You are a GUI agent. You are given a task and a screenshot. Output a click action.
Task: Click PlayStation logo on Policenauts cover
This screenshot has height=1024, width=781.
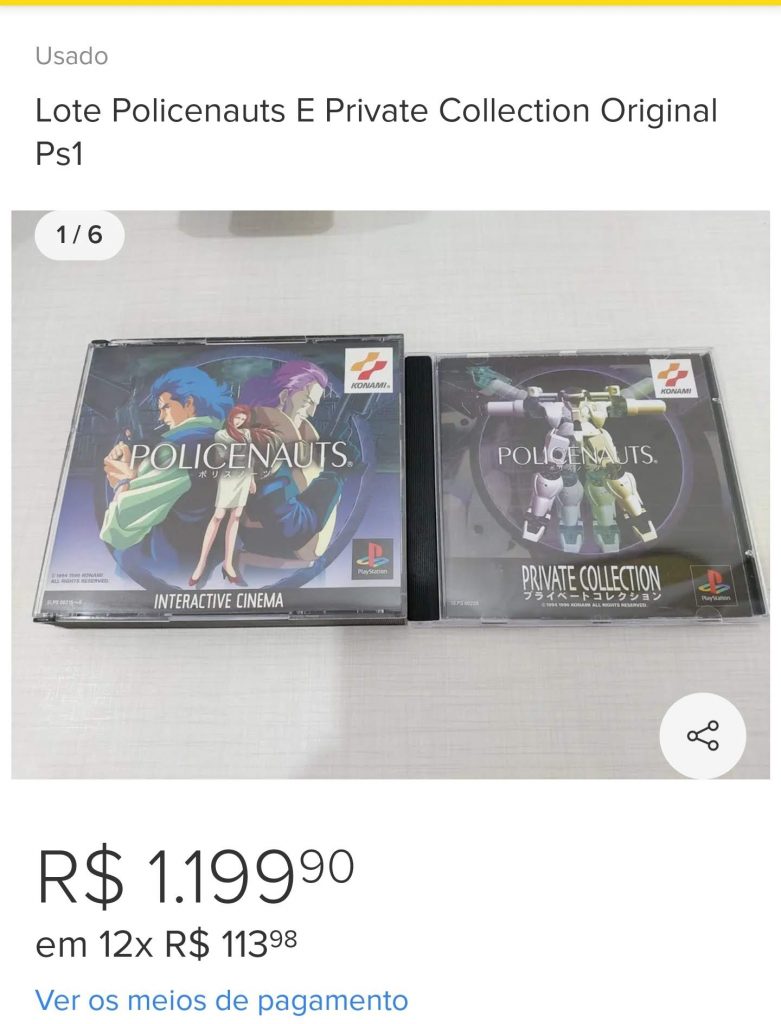[372, 558]
